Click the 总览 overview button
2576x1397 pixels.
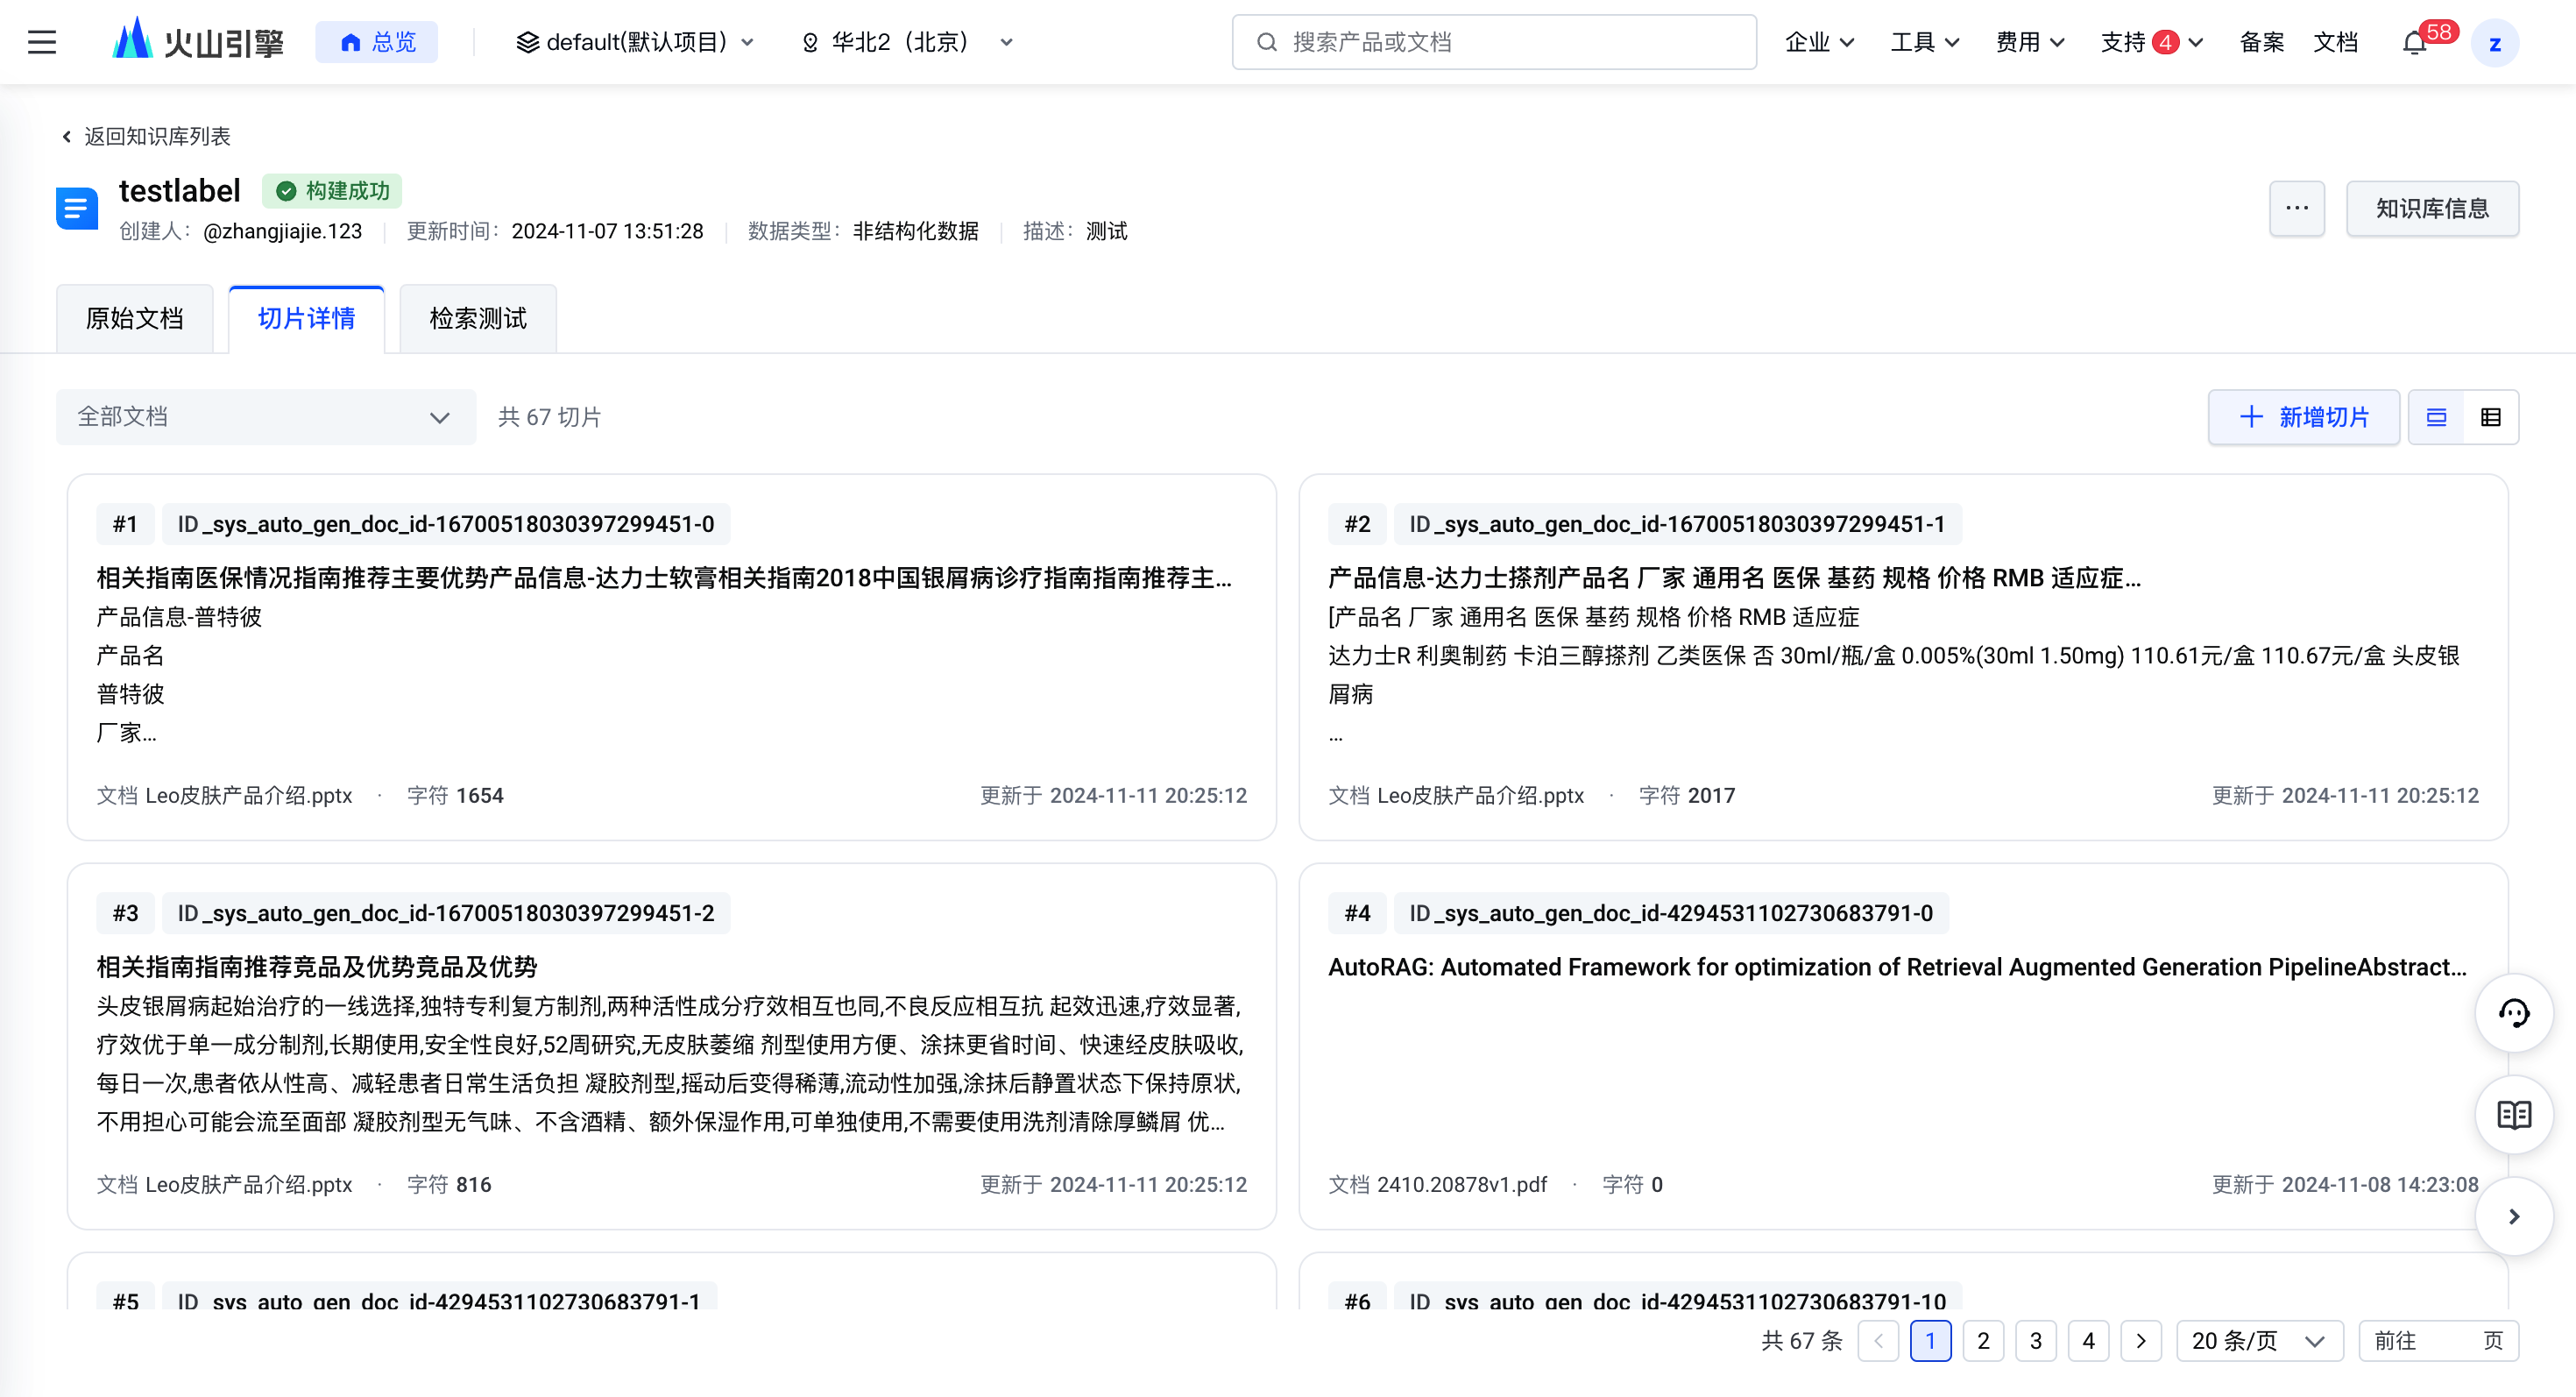coord(377,42)
